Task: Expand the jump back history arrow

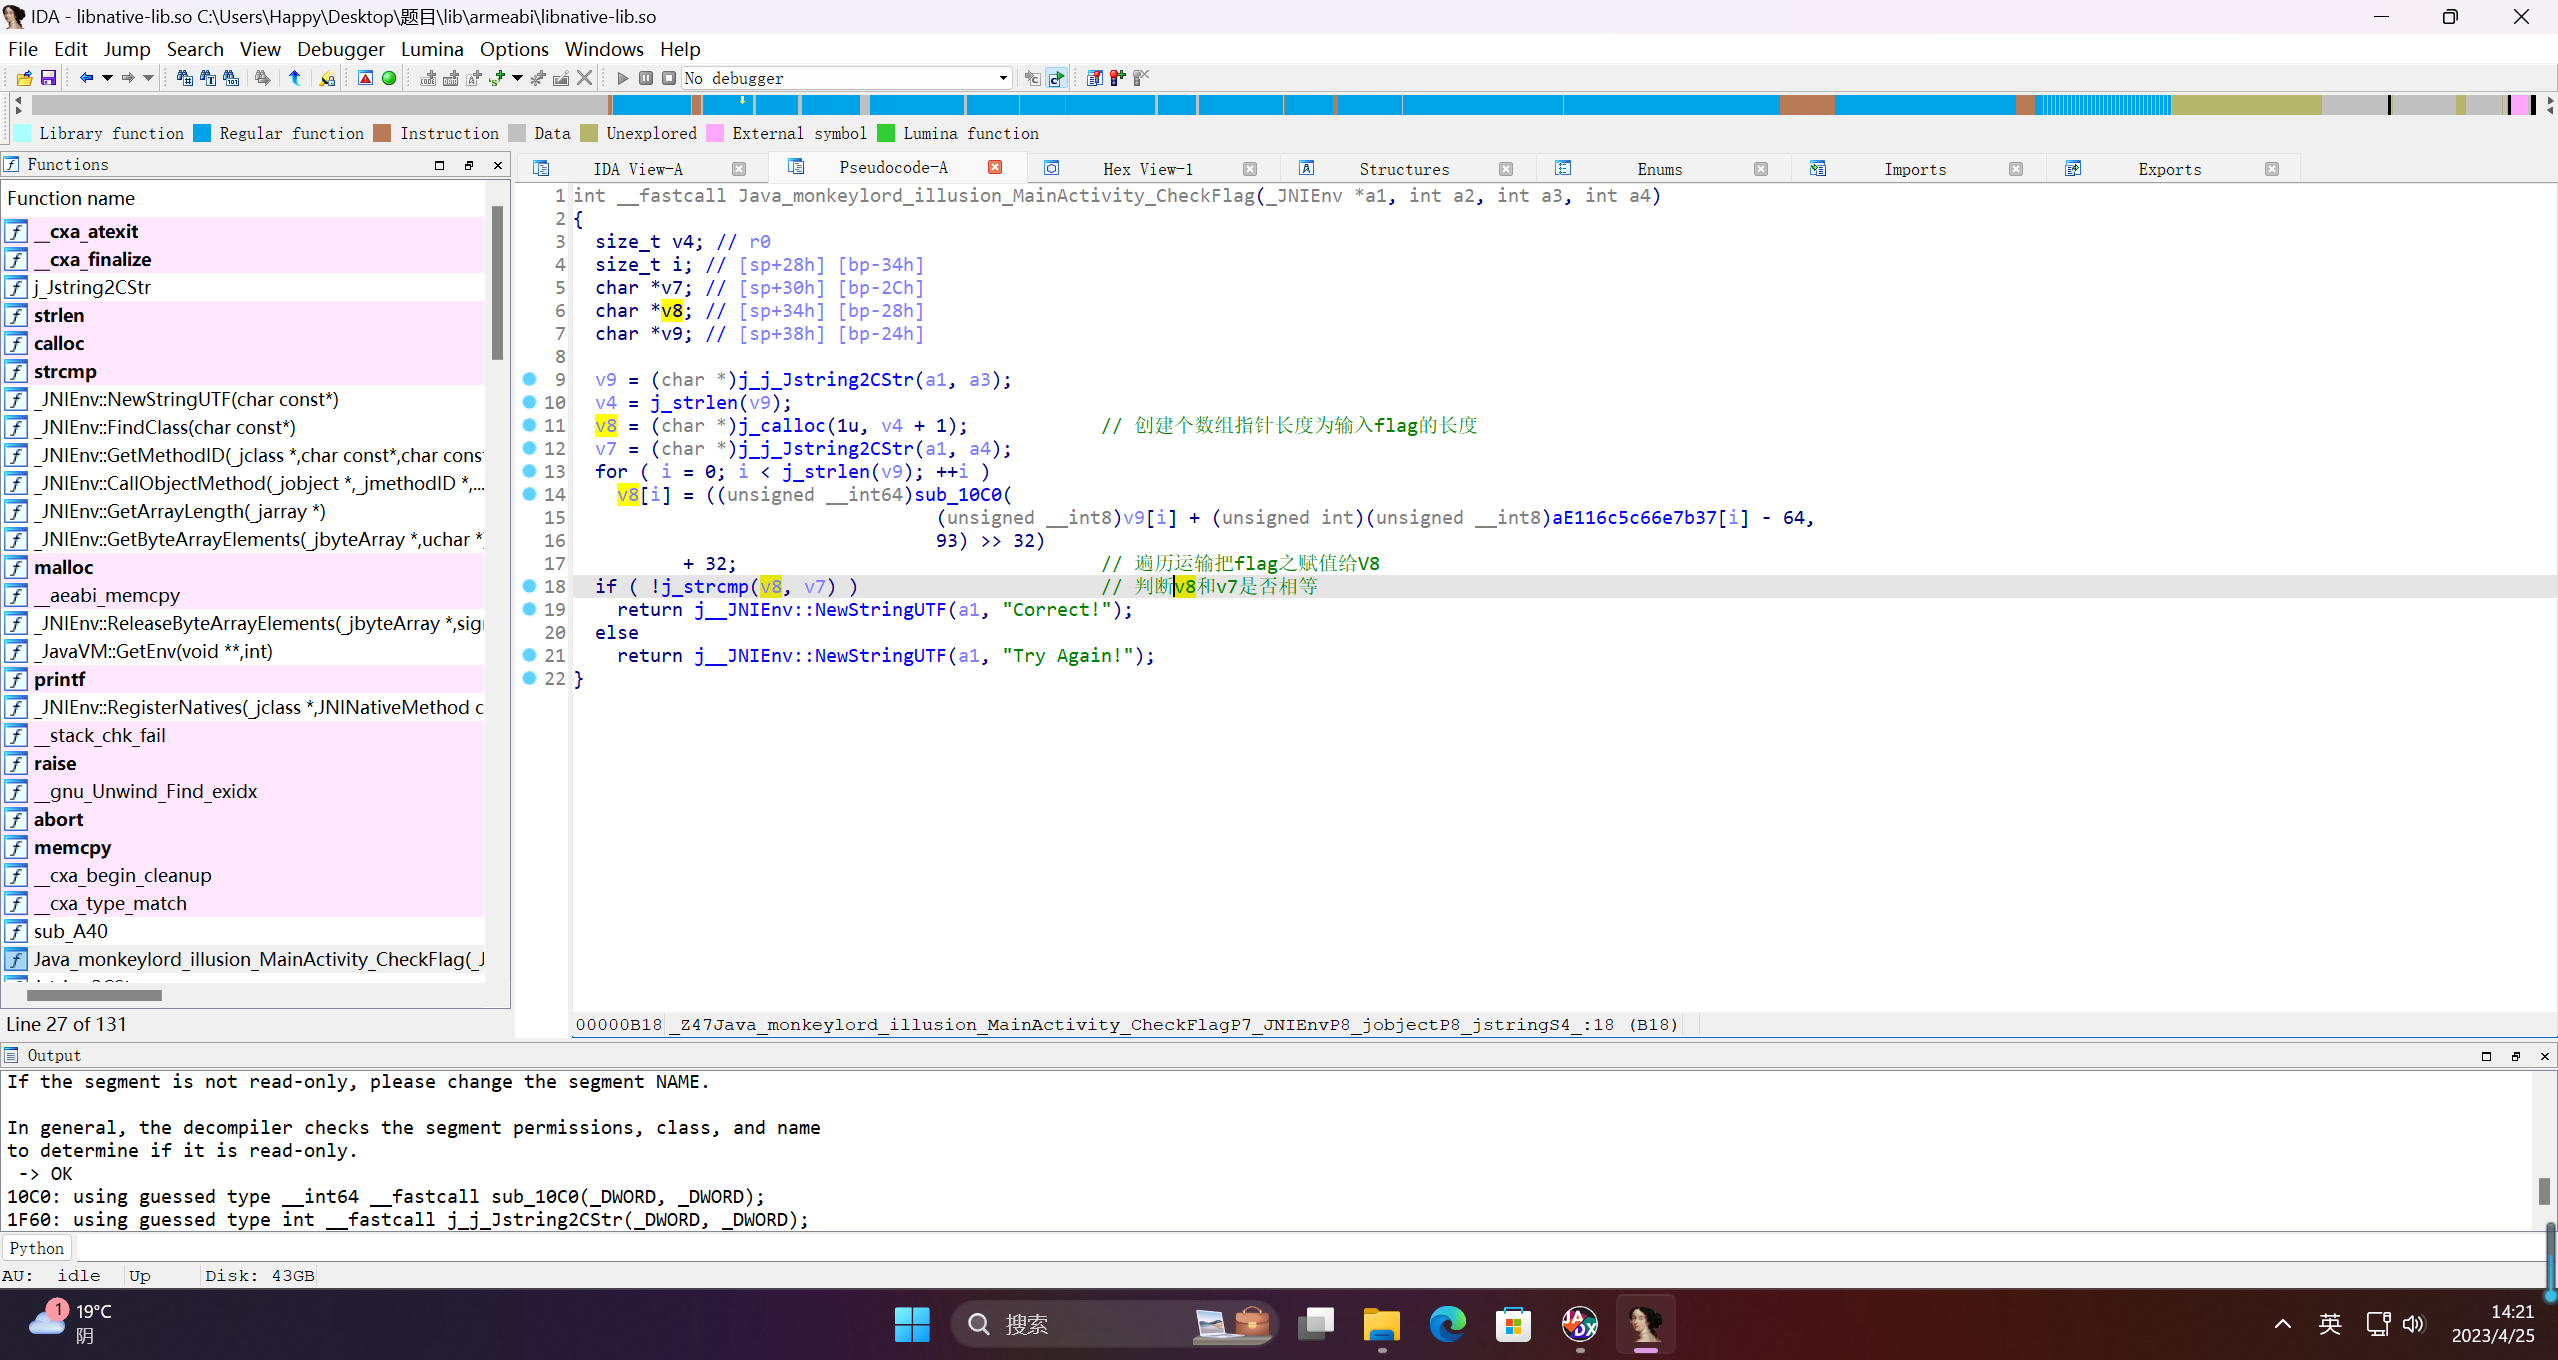Action: pyautogui.click(x=107, y=78)
